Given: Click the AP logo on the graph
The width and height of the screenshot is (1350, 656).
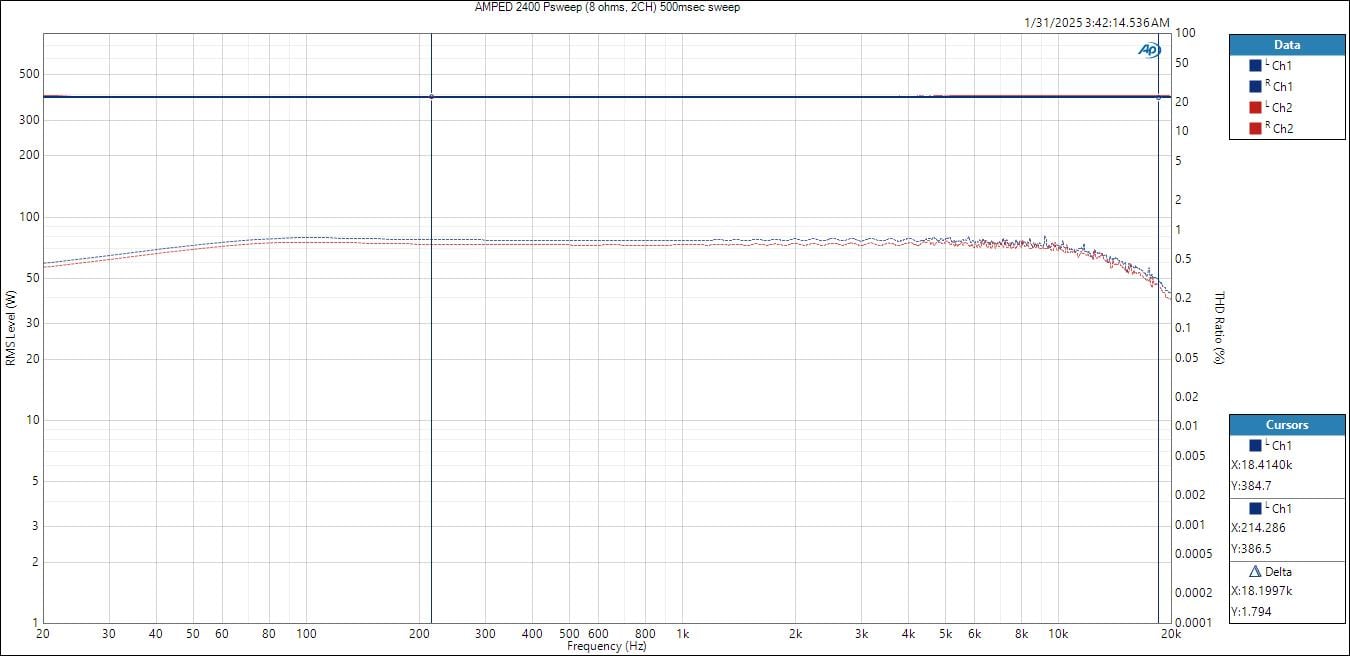Looking at the screenshot, I should point(1148,49).
